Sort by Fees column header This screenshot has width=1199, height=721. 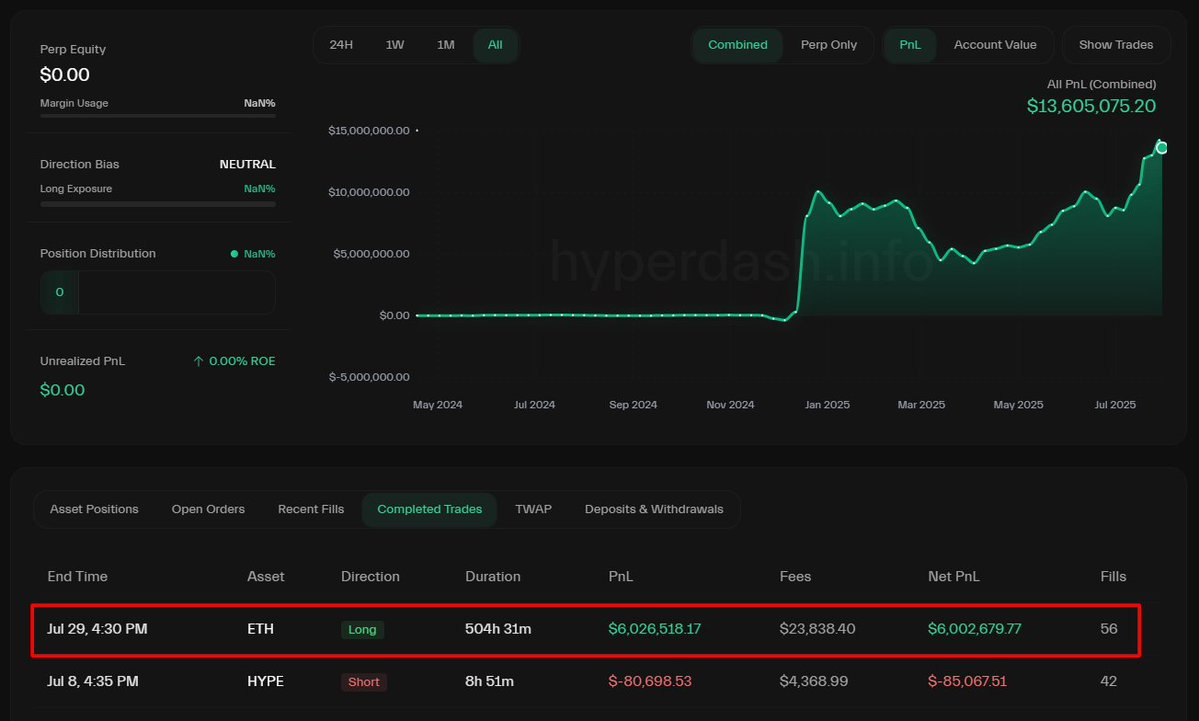click(795, 576)
